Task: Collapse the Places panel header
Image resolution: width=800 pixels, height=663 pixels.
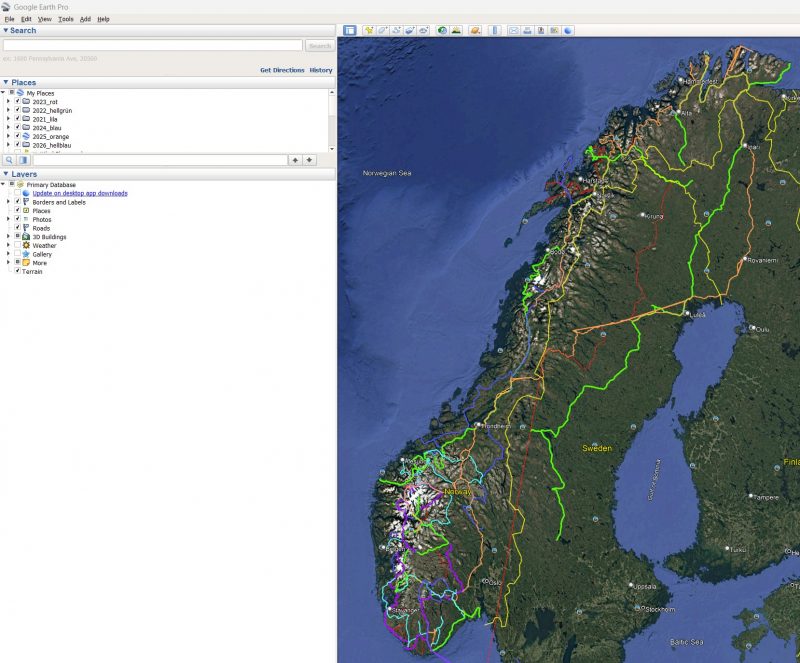Action: click(x=6, y=82)
